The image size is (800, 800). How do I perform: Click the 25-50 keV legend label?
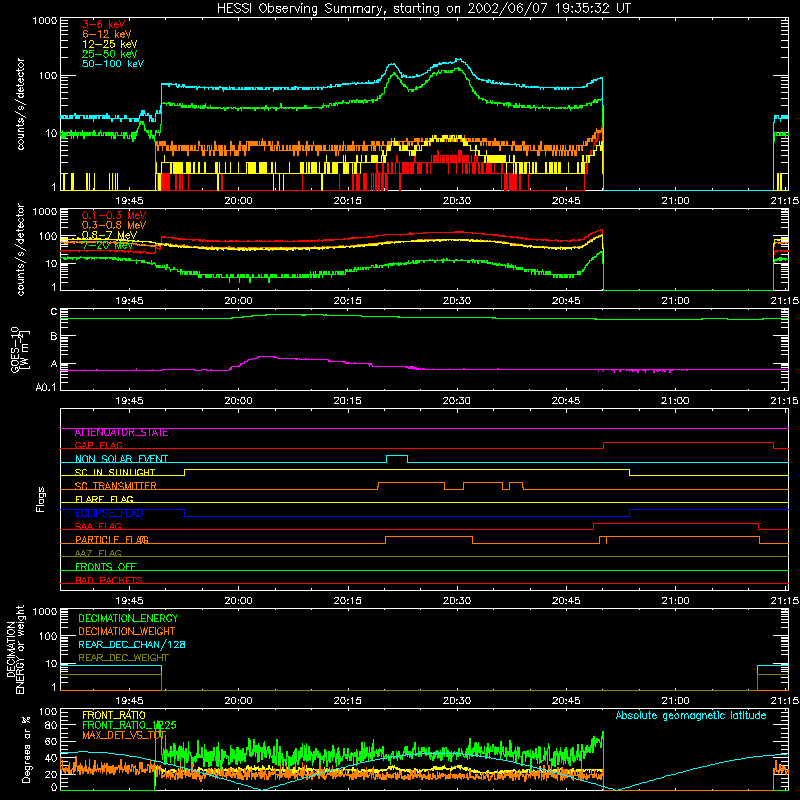coord(110,54)
